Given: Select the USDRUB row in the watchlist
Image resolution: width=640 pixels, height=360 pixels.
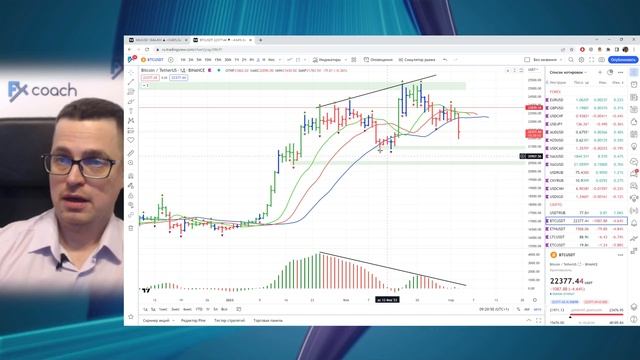Looking at the screenshot, I should [586, 172].
